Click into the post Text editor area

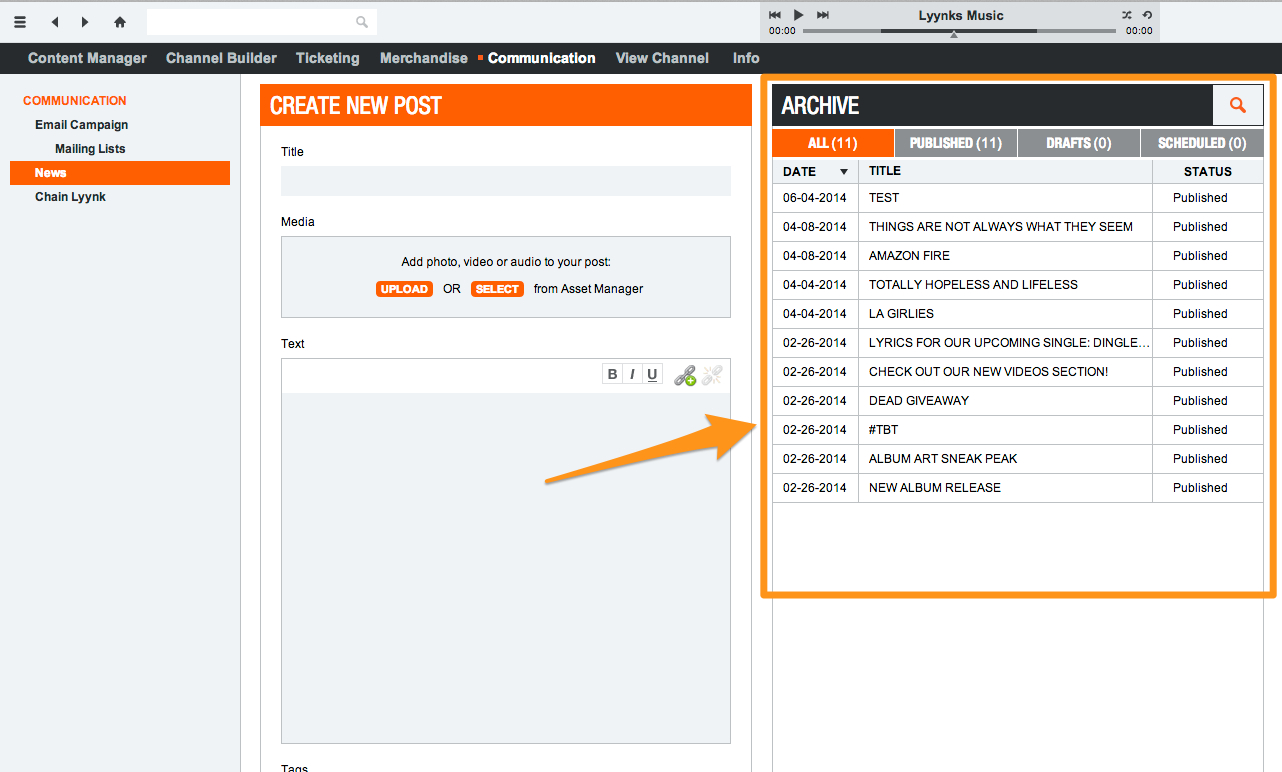coord(506,567)
